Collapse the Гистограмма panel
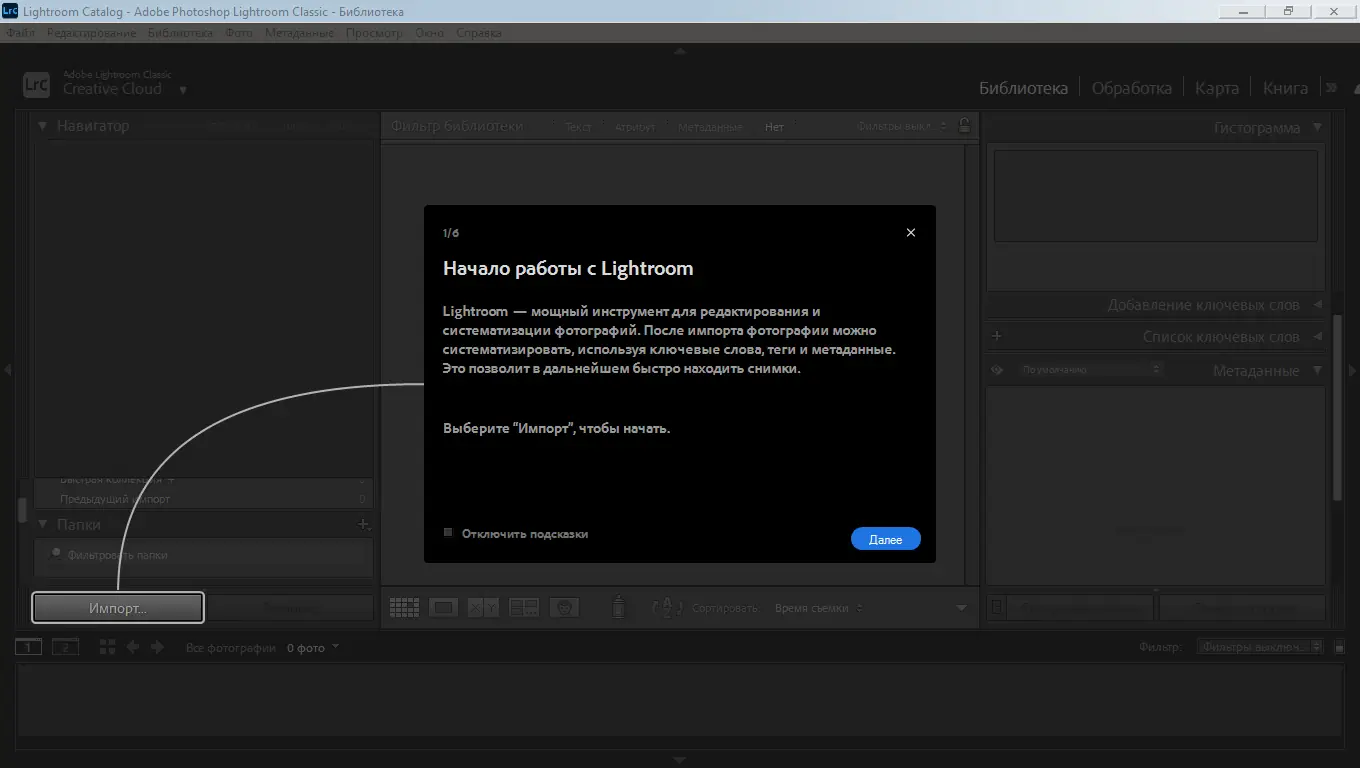 [1317, 128]
